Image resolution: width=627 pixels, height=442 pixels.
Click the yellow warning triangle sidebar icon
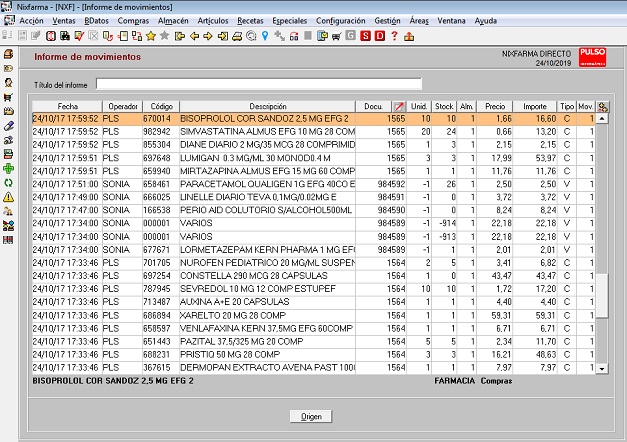8,197
